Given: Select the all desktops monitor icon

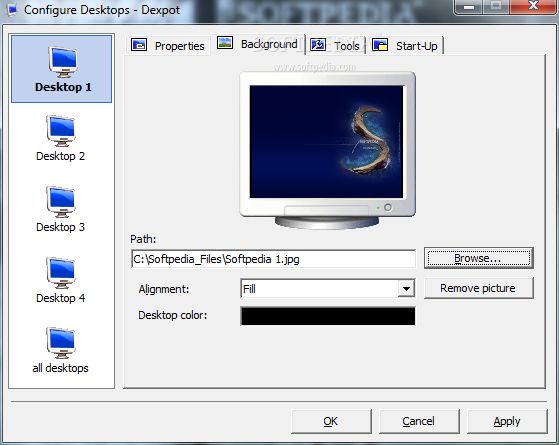Looking at the screenshot, I should click(61, 343).
